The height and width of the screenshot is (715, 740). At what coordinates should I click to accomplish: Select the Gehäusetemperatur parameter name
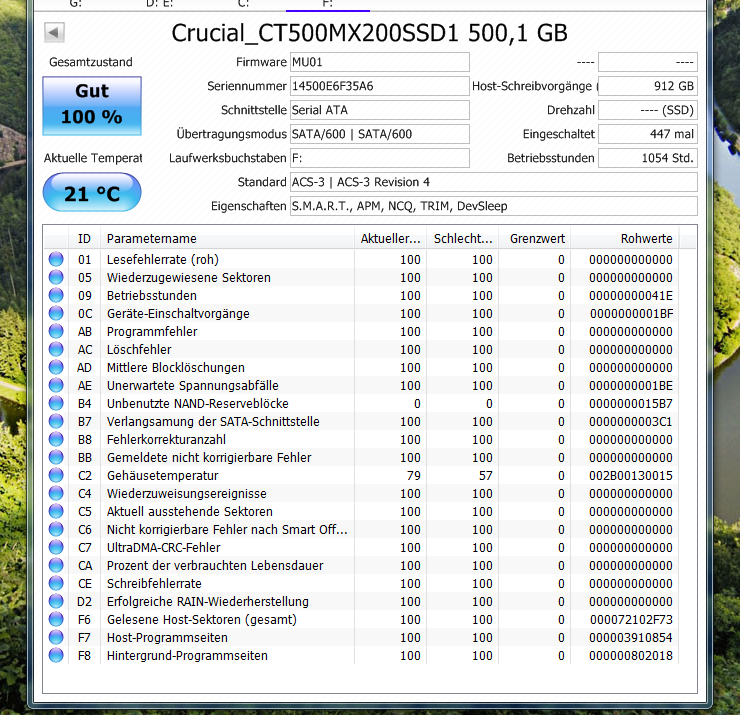tap(162, 476)
